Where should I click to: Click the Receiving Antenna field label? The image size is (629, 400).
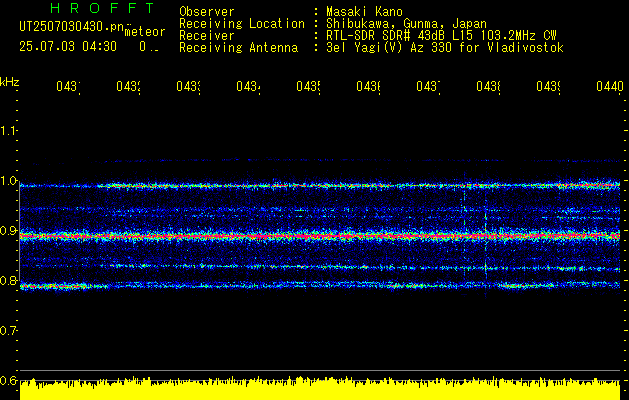pos(238,48)
